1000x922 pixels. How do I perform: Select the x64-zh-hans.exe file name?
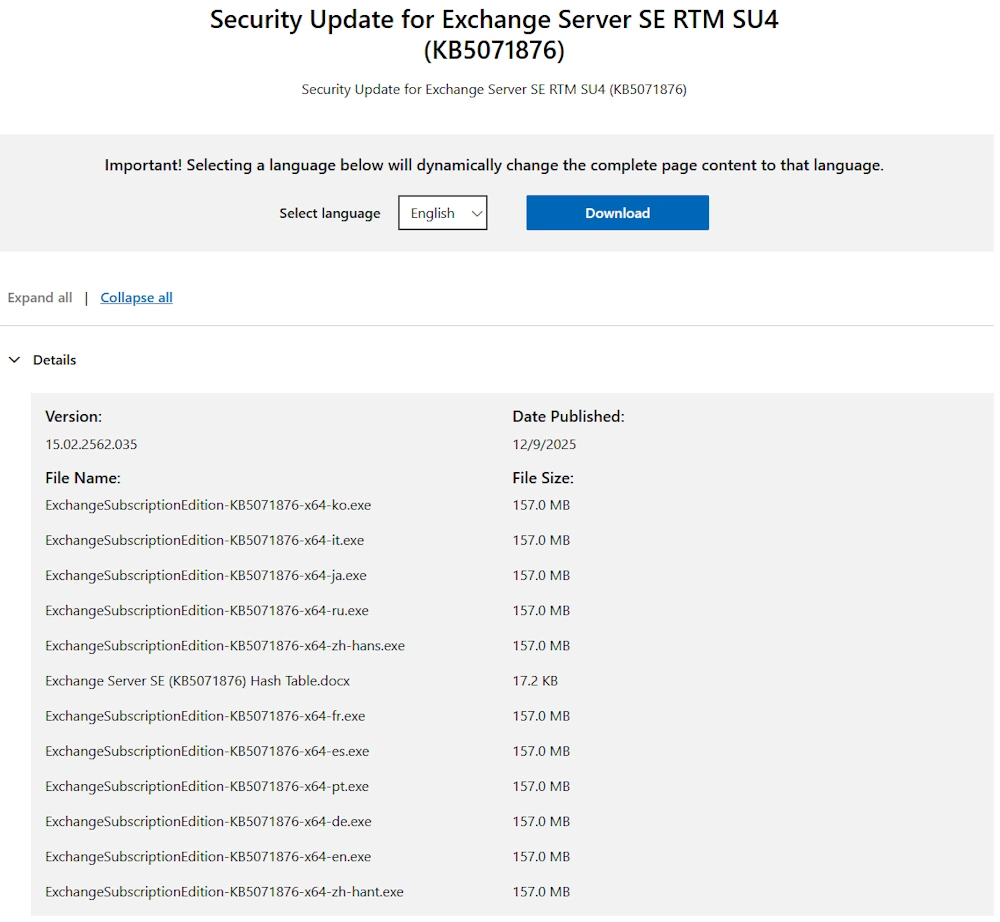(x=225, y=646)
